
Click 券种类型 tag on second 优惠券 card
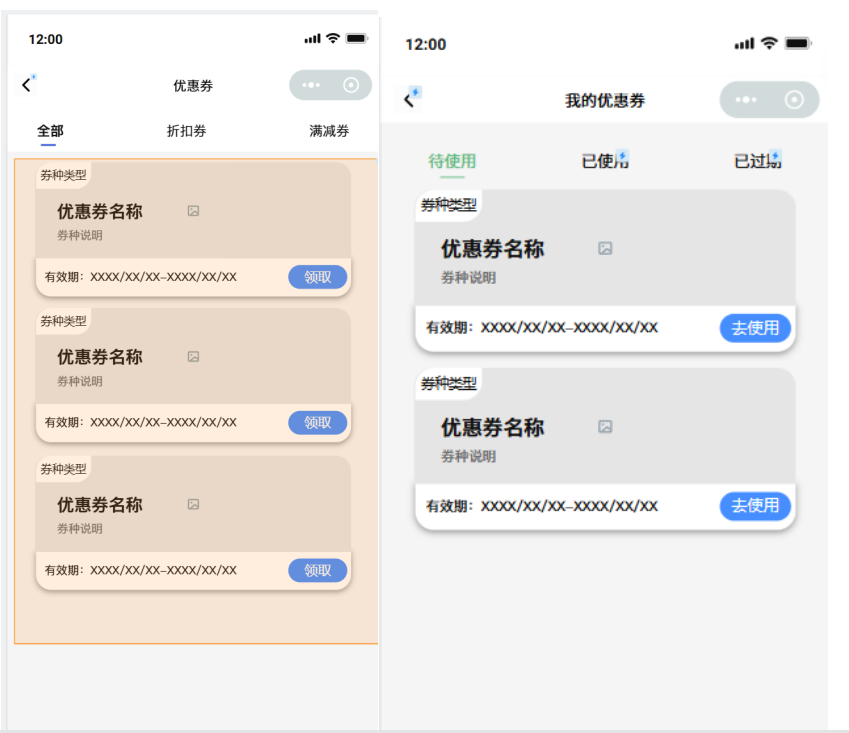click(63, 321)
